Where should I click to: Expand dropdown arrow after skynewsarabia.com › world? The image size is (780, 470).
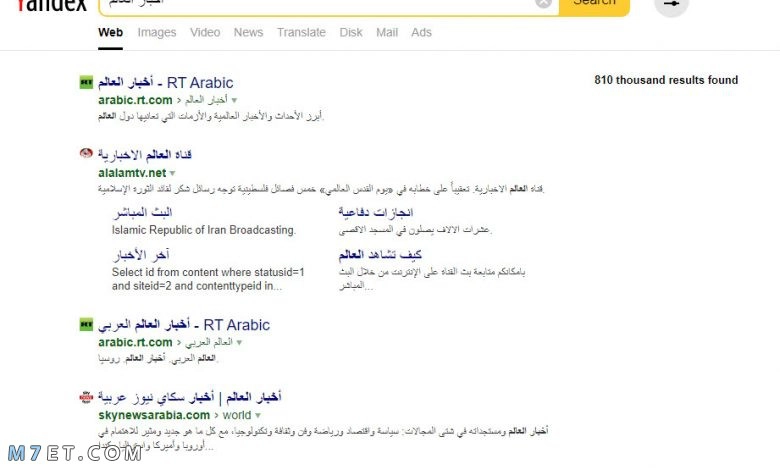tap(258, 415)
